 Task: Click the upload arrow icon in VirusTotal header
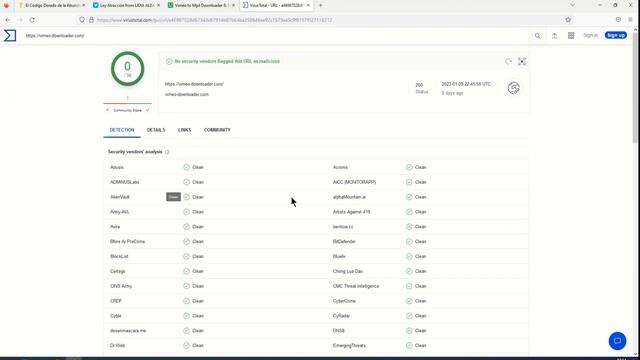coord(554,36)
